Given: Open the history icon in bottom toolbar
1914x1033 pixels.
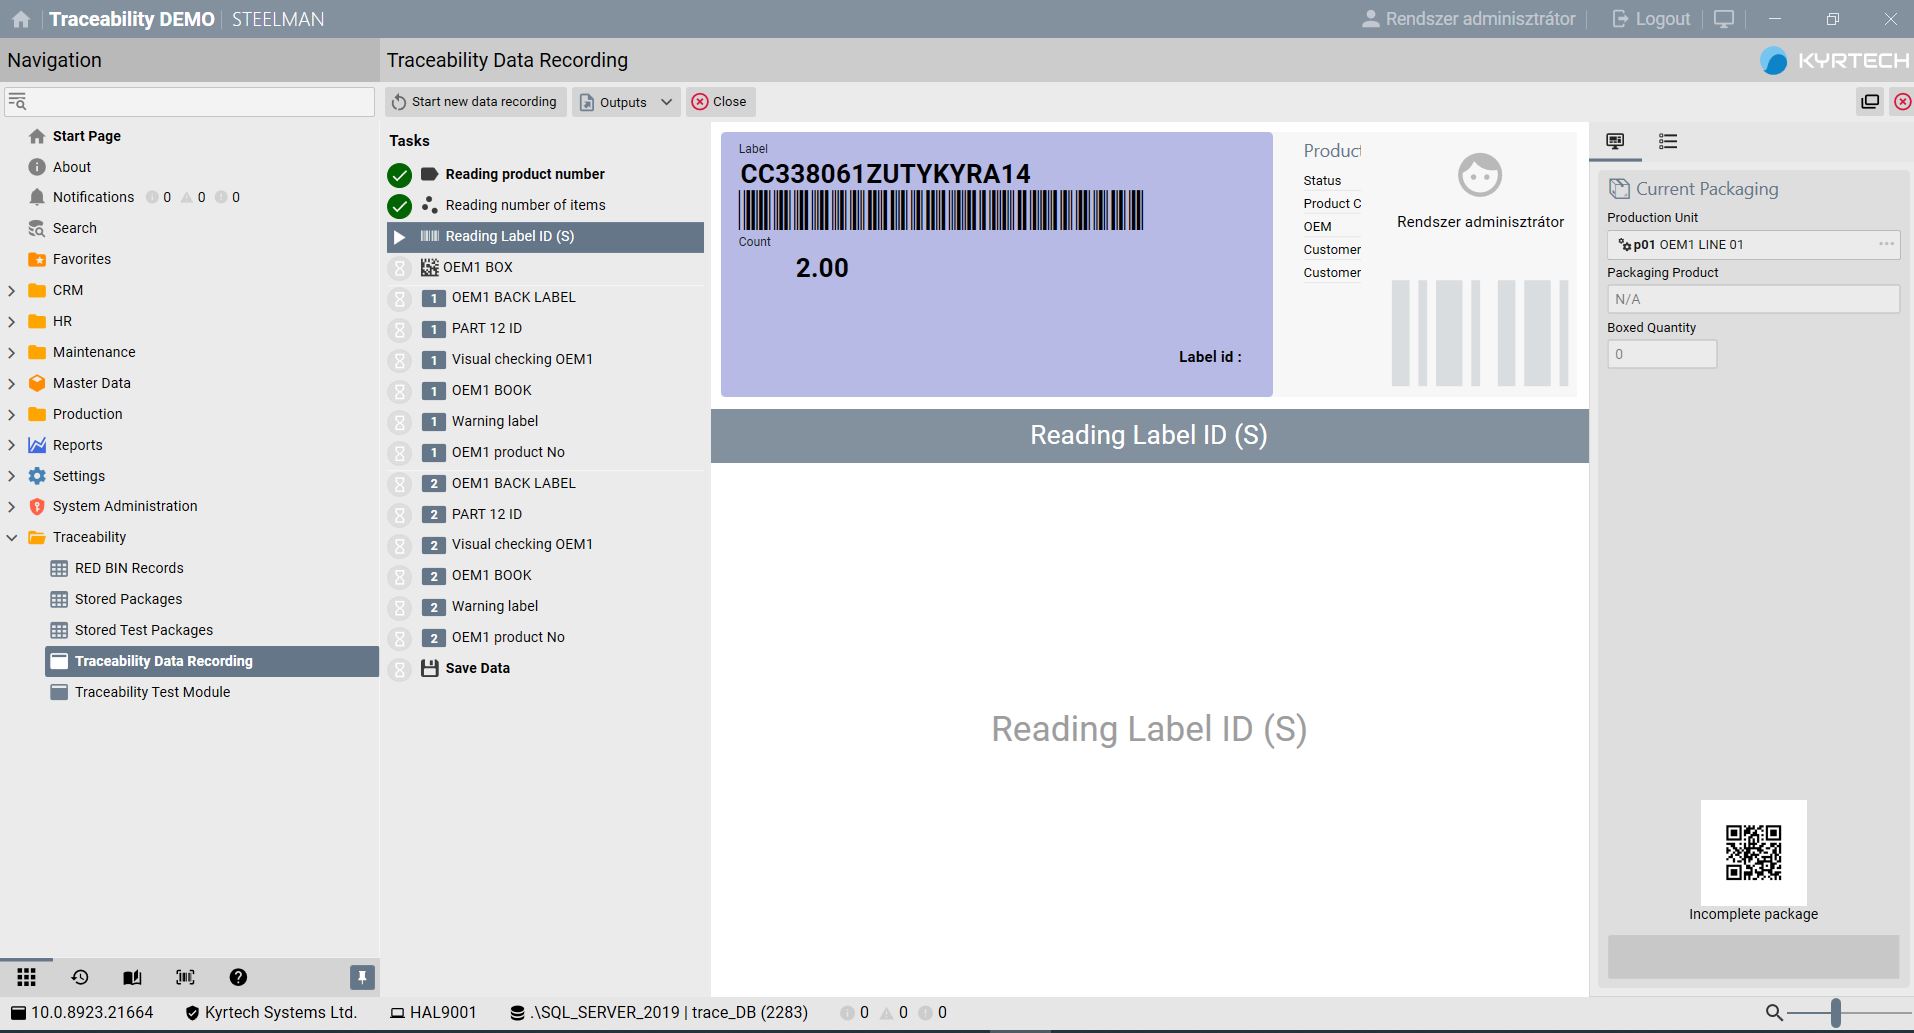Looking at the screenshot, I should (x=80, y=977).
